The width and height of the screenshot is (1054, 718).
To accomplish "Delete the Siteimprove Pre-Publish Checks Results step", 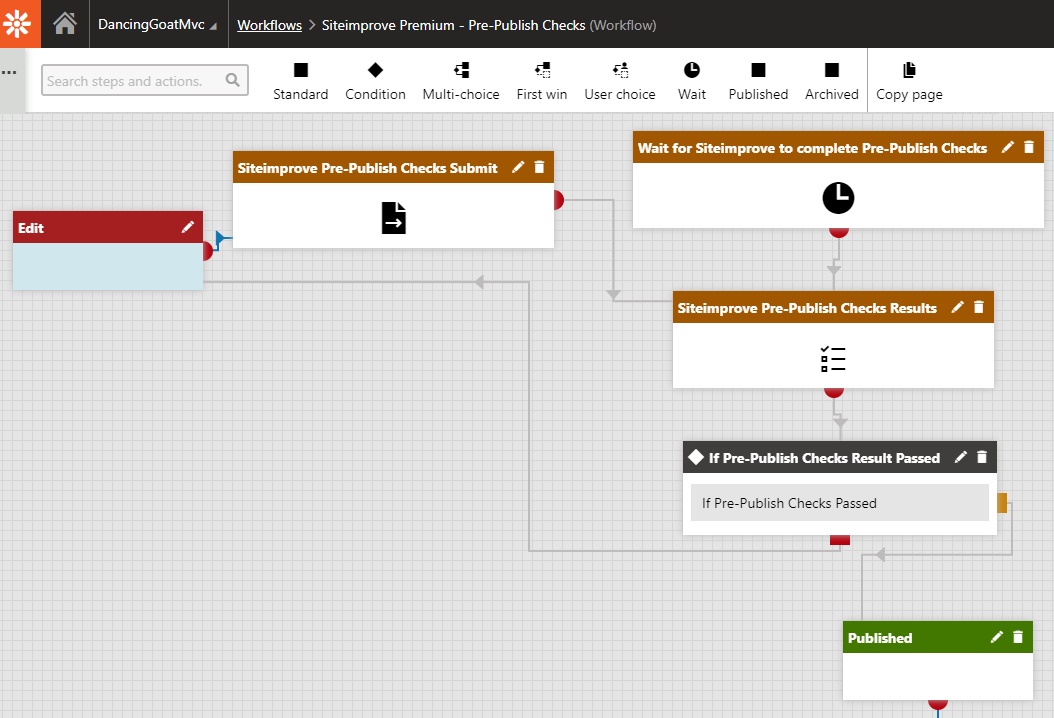I will click(979, 307).
